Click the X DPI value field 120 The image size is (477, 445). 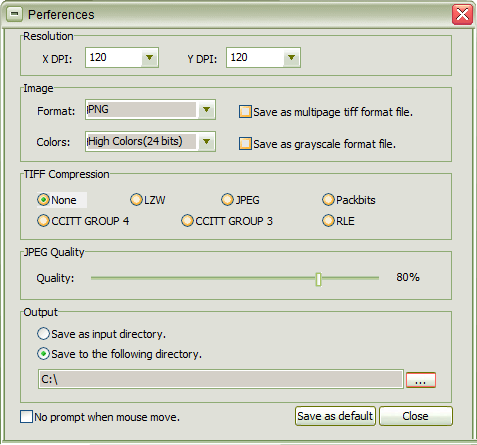coord(114,58)
